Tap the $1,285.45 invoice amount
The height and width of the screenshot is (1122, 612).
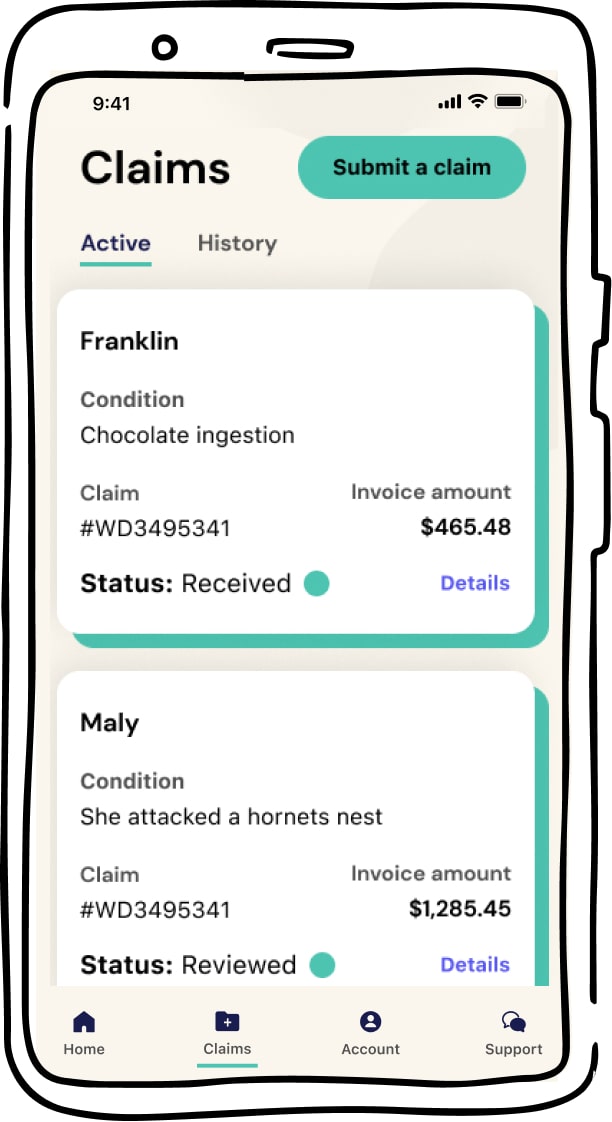point(460,909)
